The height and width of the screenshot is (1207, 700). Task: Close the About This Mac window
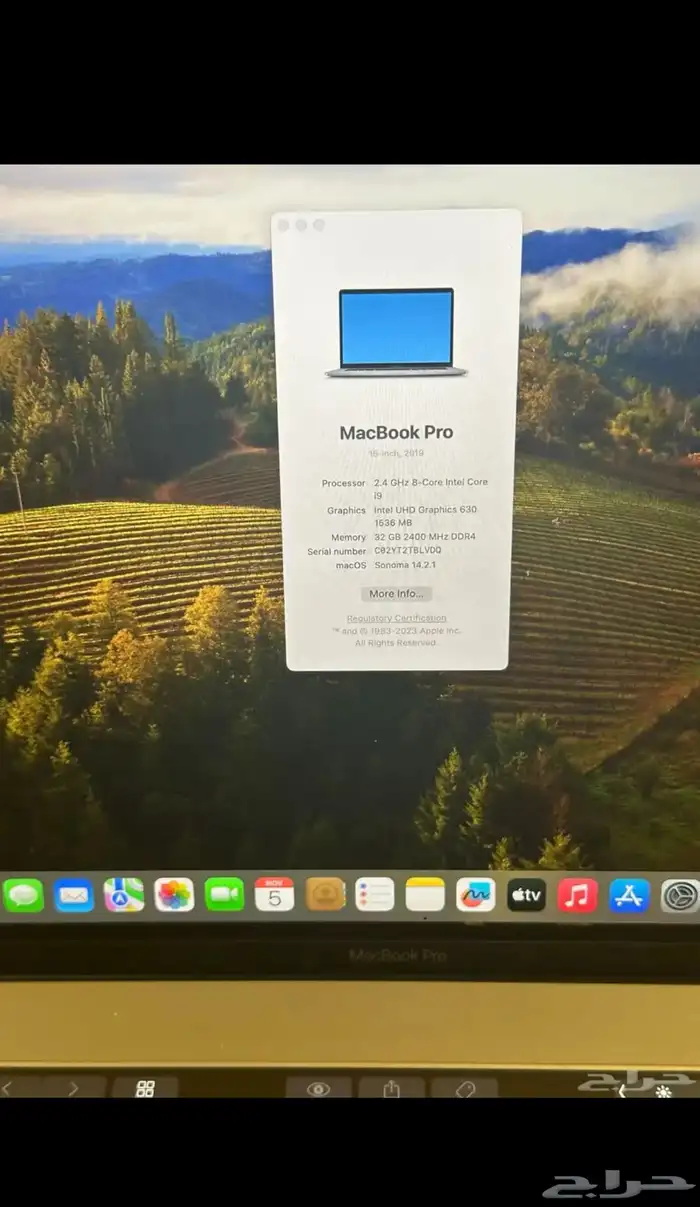point(283,225)
